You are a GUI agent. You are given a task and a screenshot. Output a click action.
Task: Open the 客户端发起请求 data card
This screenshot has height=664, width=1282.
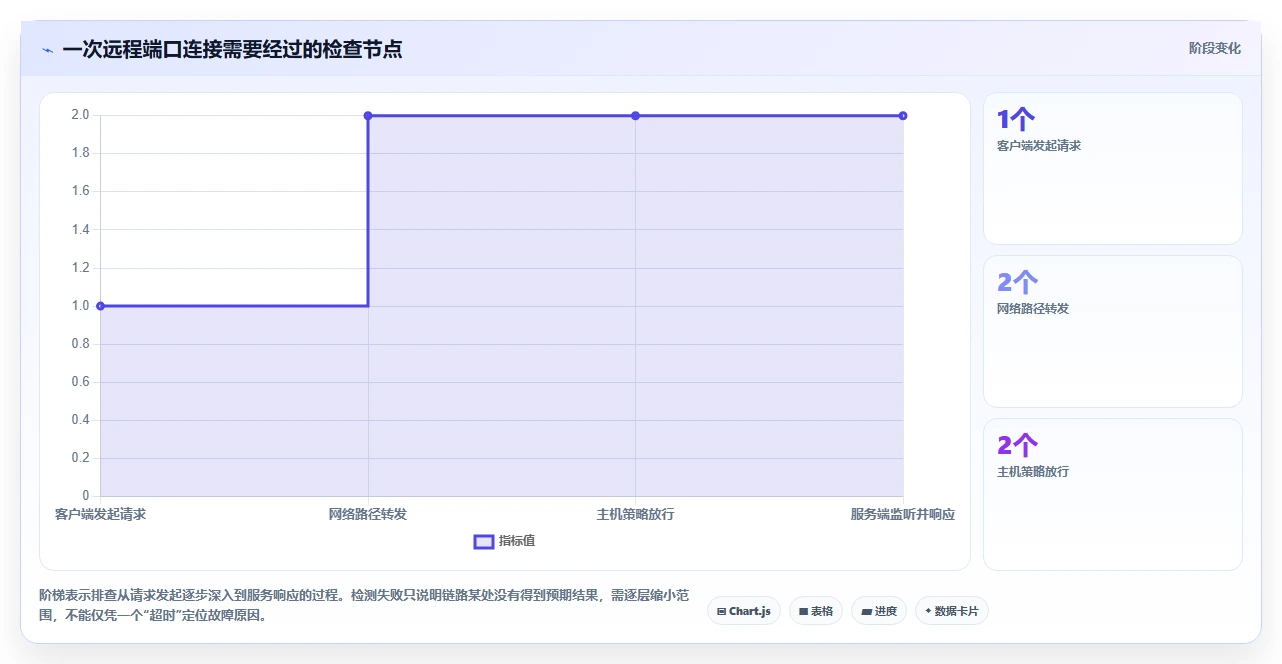tap(1113, 169)
